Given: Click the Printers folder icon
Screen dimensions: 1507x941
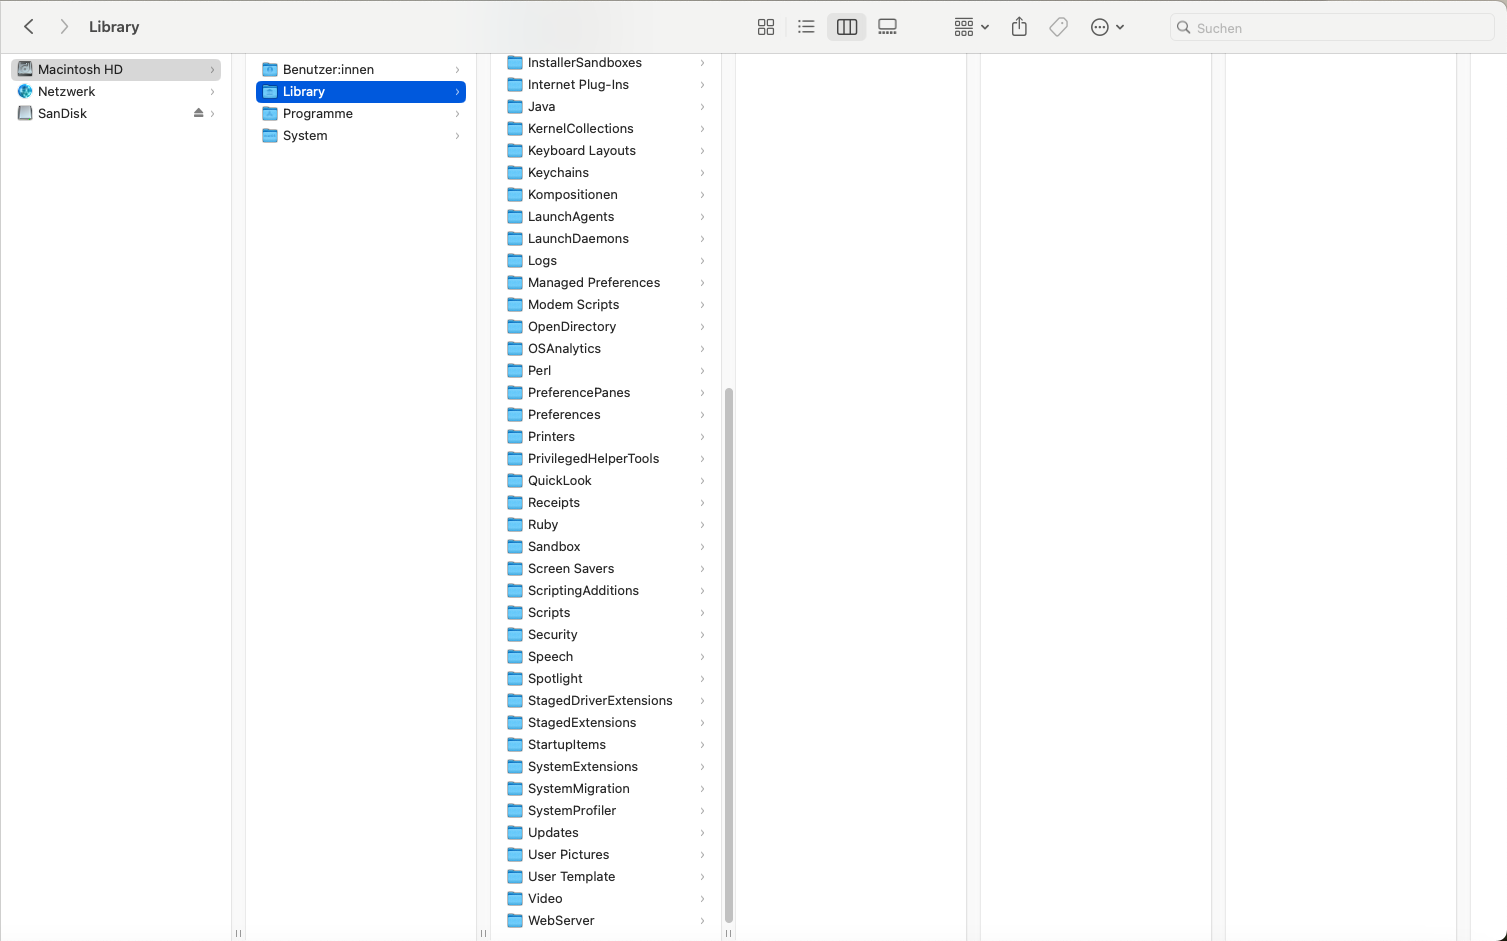Looking at the screenshot, I should [x=515, y=436].
